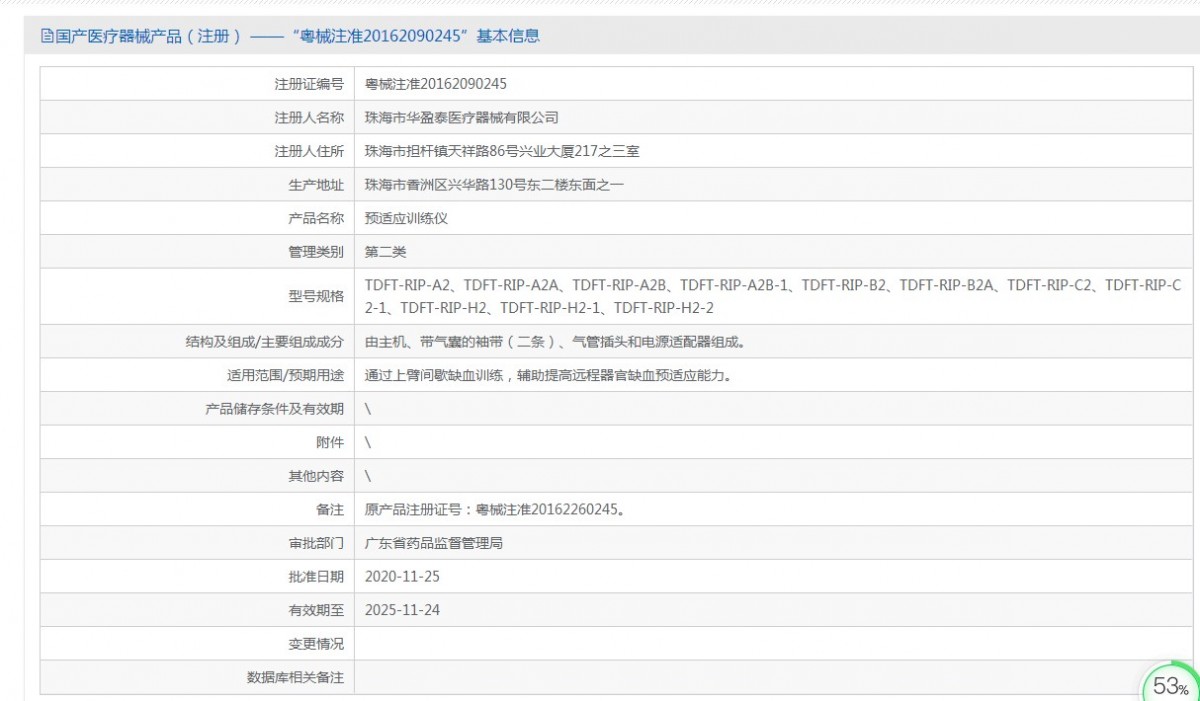Click the 适用范围/预期用途 label

coord(286,376)
